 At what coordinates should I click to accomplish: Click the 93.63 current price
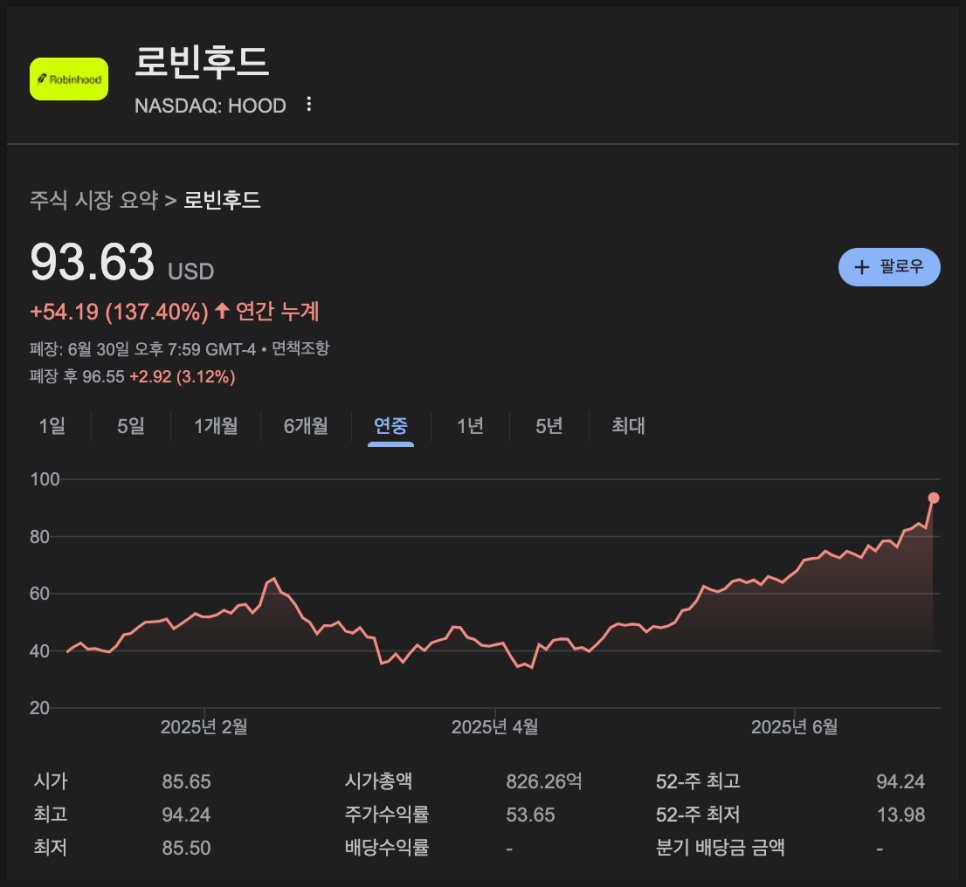click(x=92, y=262)
